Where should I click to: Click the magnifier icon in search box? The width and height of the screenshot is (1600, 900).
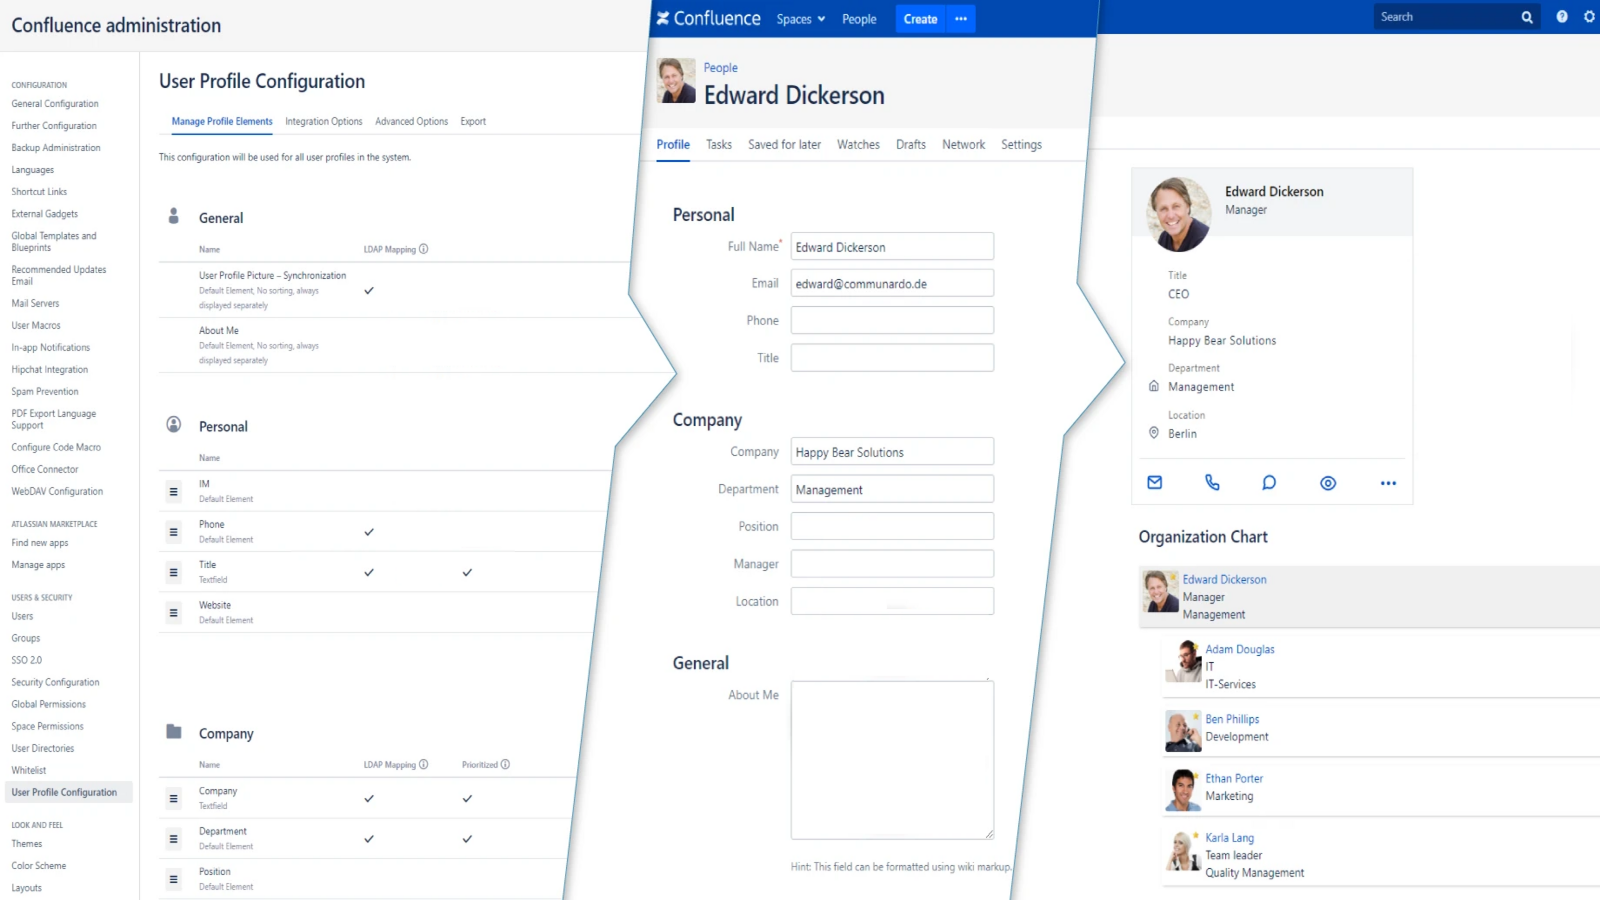pos(1527,17)
